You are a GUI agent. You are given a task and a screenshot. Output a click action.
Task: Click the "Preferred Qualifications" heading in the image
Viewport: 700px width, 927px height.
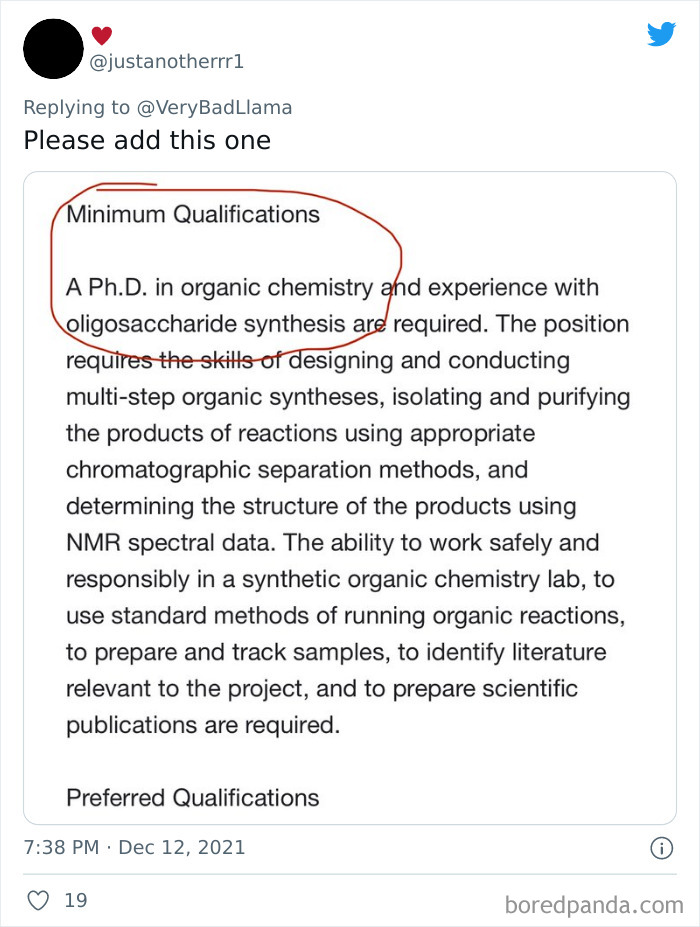pyautogui.click(x=193, y=797)
